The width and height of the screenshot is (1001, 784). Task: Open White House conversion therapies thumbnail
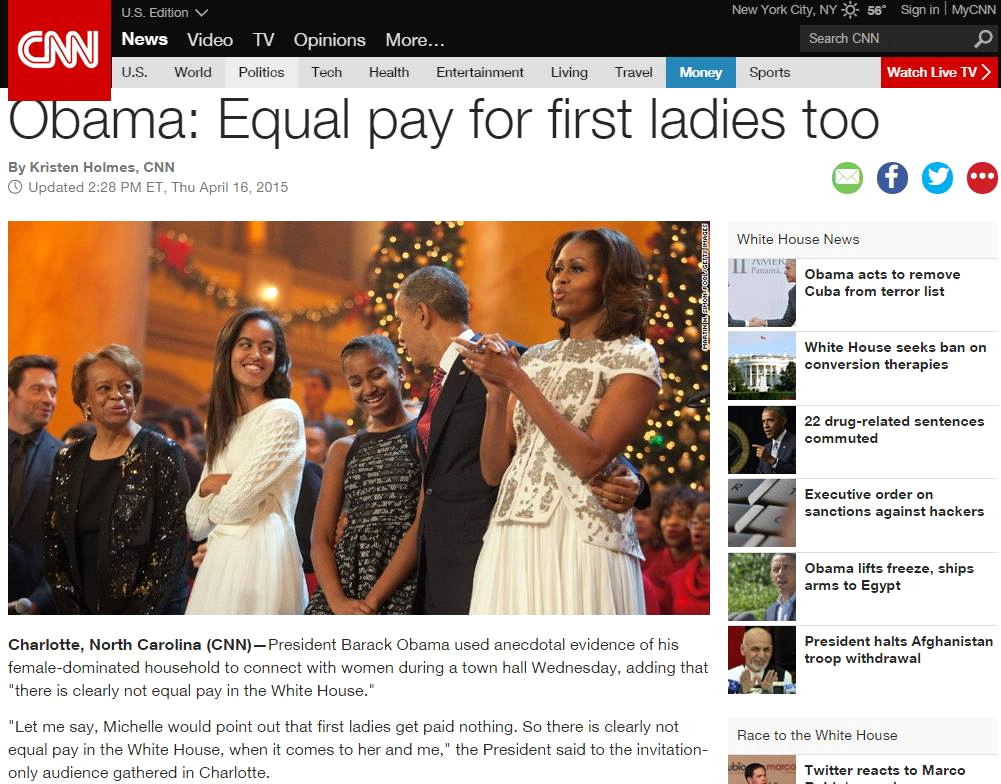pos(762,366)
